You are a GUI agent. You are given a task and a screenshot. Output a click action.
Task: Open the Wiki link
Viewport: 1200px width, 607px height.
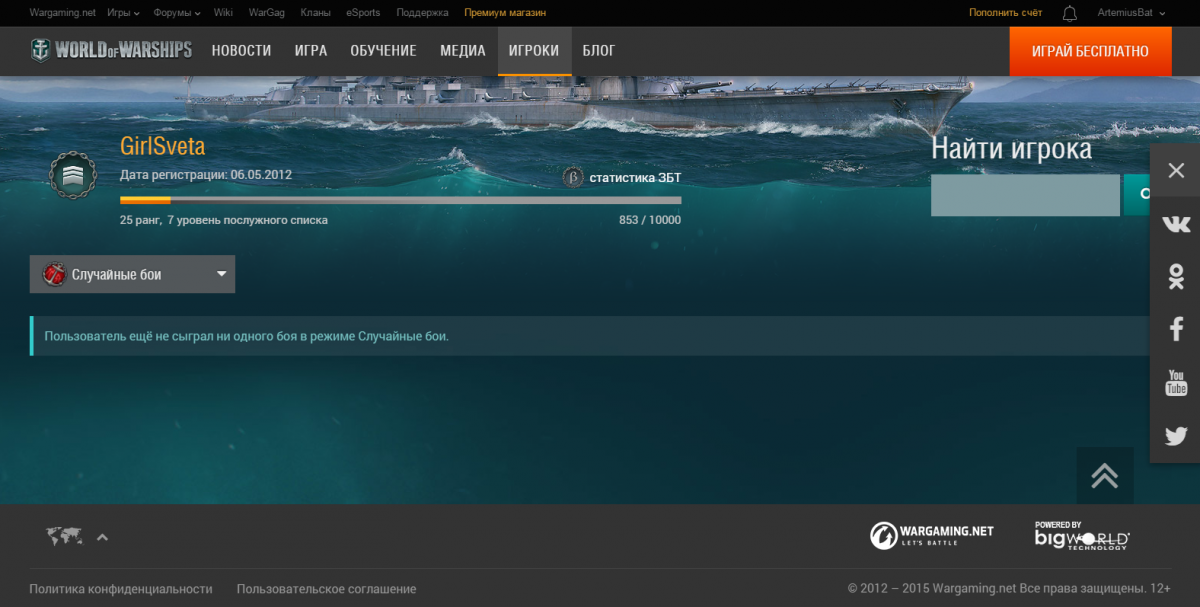click(x=223, y=13)
